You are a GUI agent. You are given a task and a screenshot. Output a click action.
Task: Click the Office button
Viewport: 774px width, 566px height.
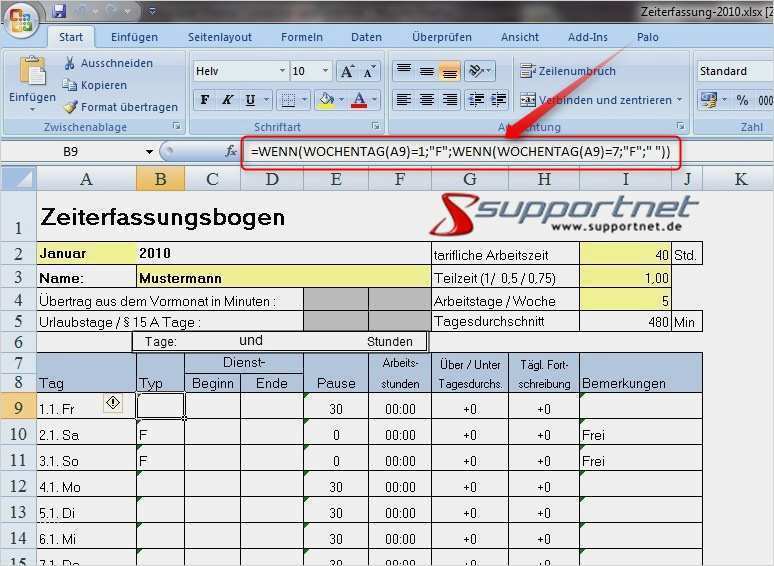(x=22, y=21)
